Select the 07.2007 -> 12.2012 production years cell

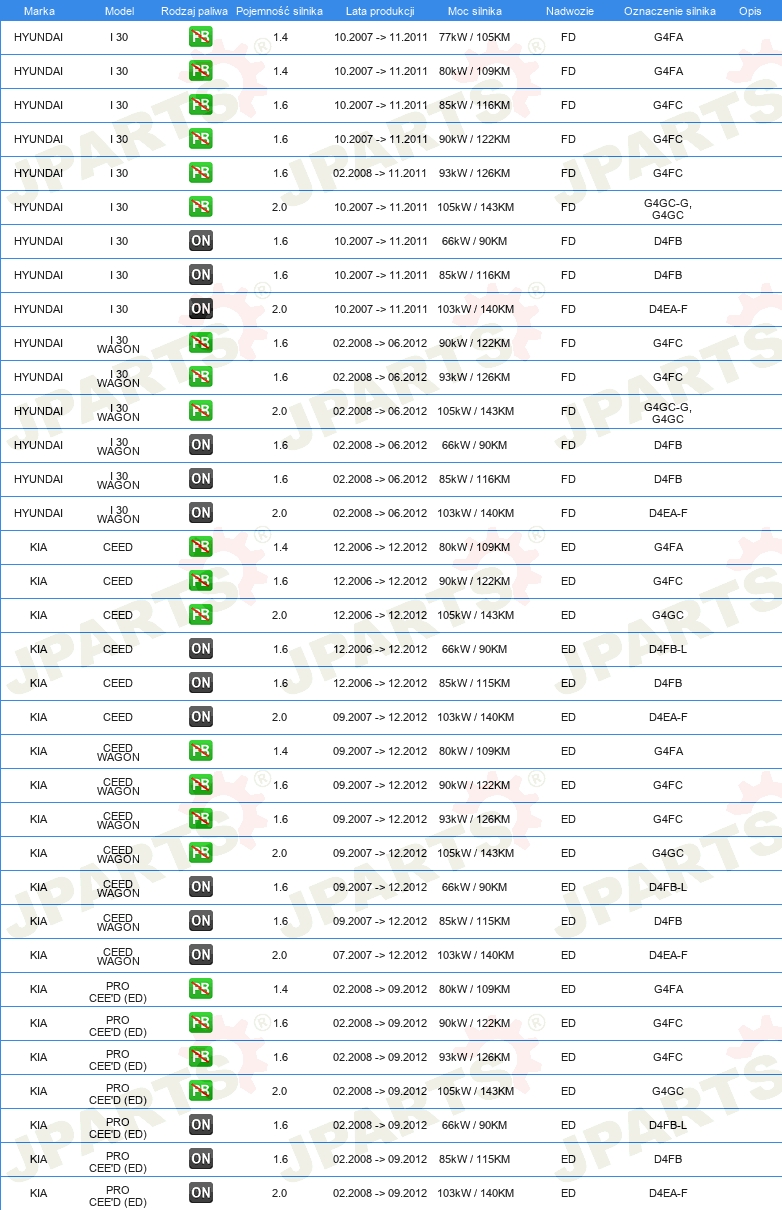380,956
